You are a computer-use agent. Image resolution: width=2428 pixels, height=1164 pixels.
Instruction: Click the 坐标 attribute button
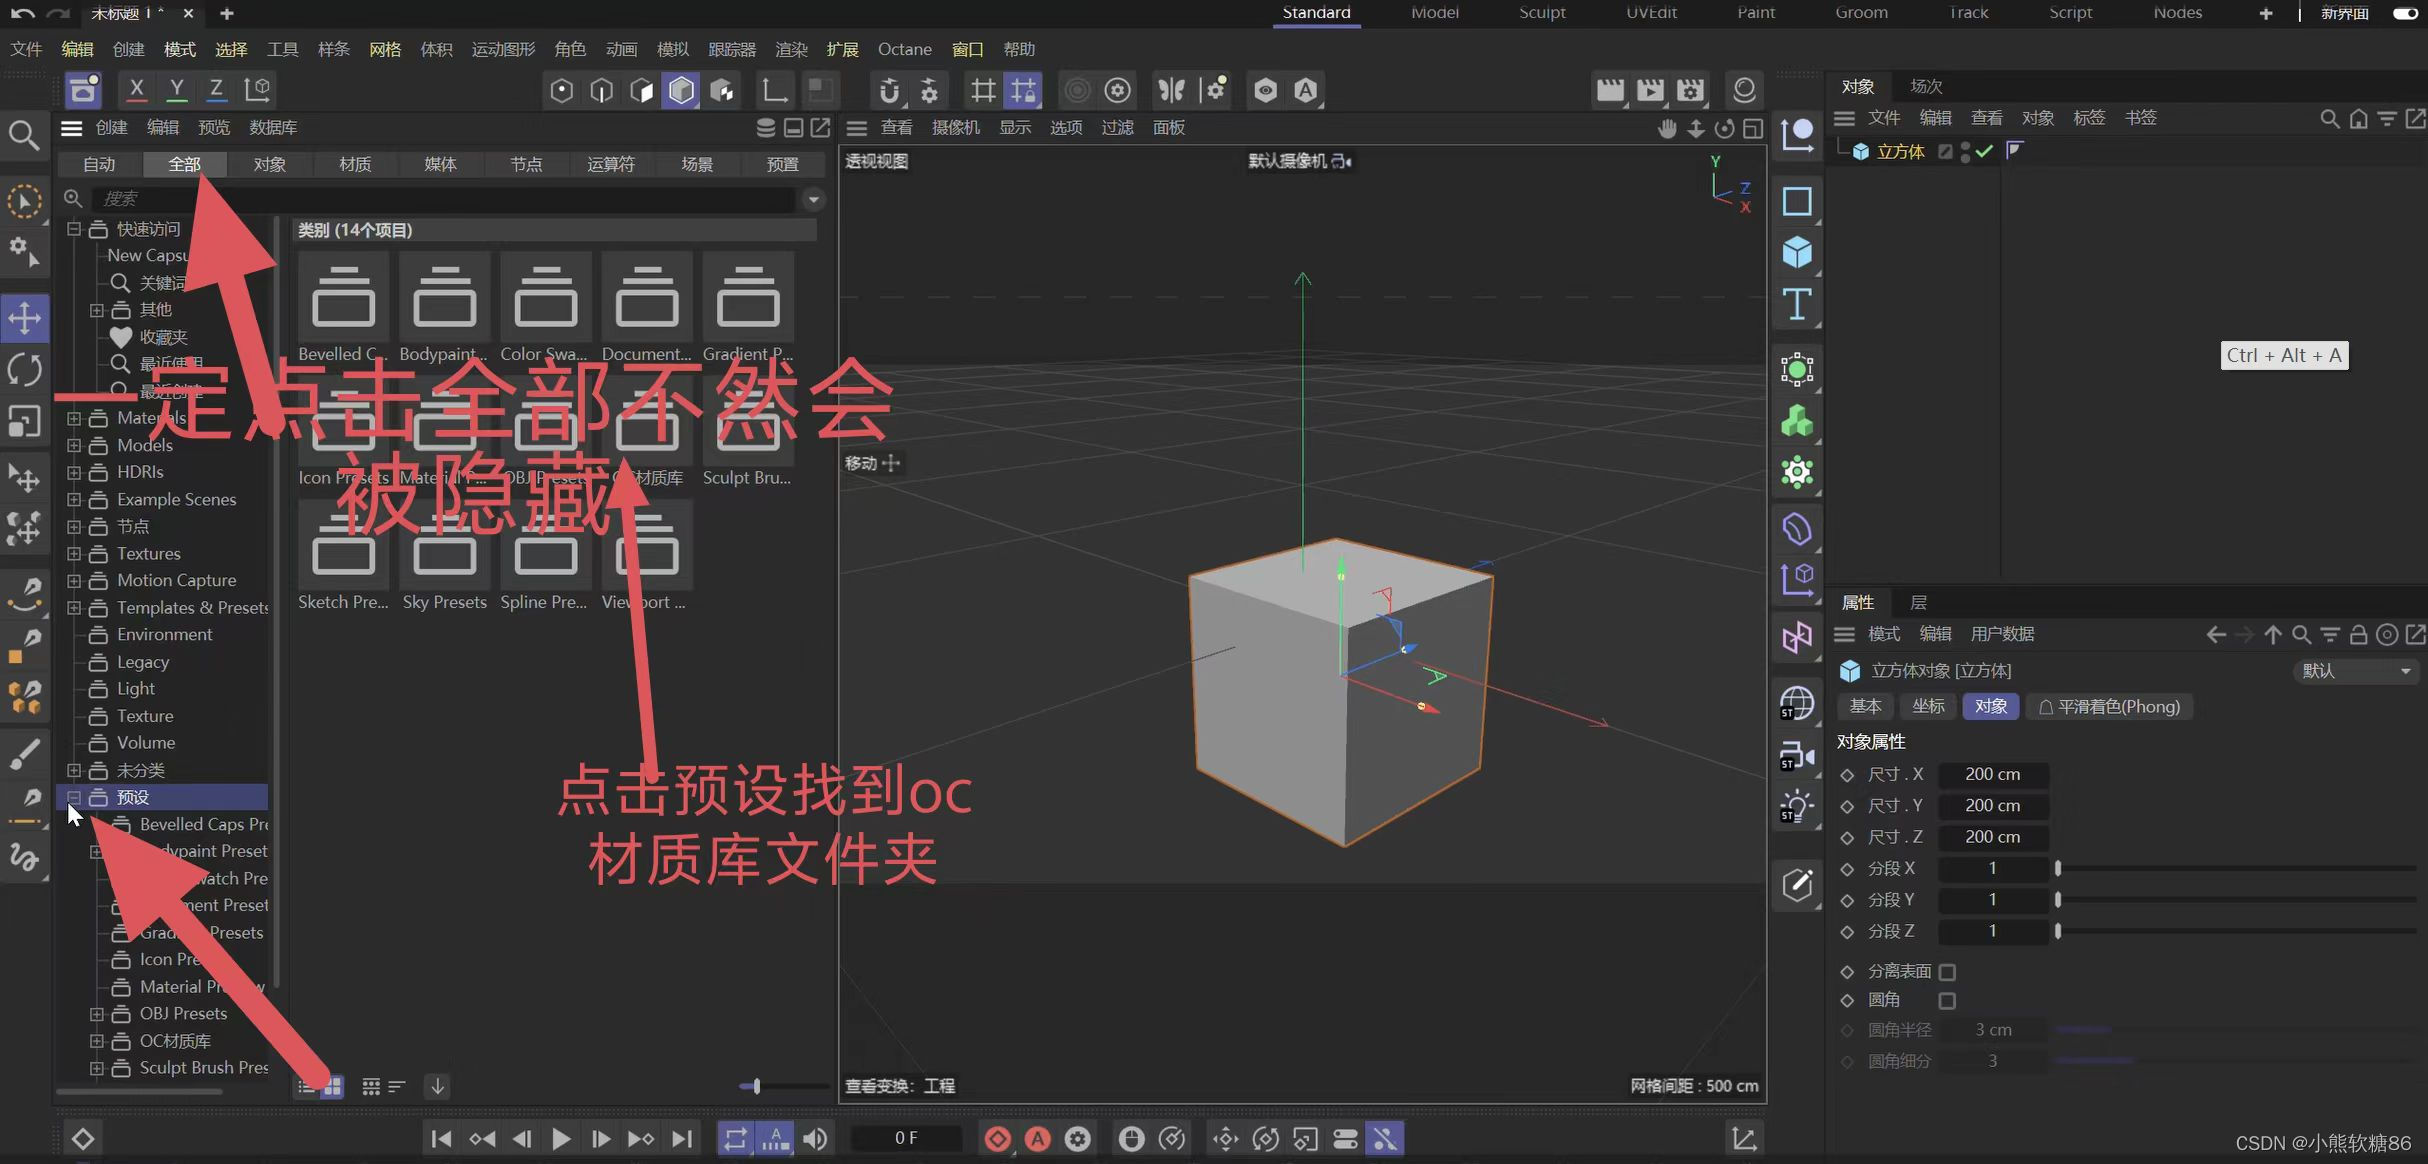pos(1928,706)
